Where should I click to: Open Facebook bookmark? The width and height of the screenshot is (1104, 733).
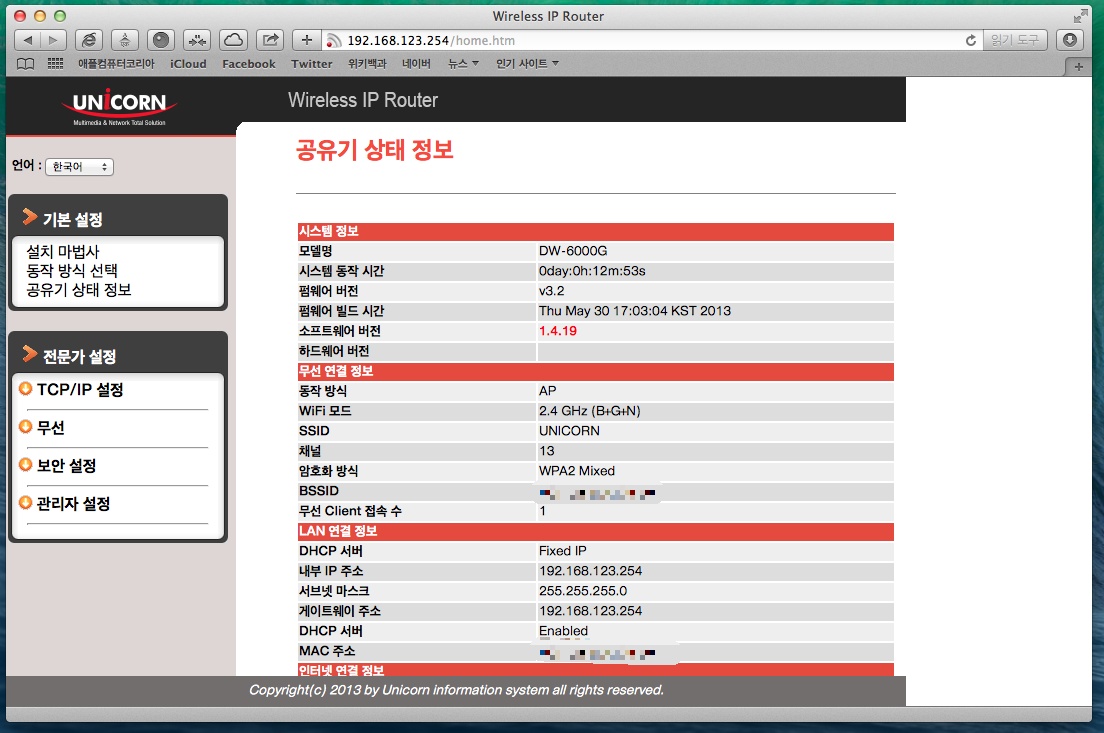(249, 63)
